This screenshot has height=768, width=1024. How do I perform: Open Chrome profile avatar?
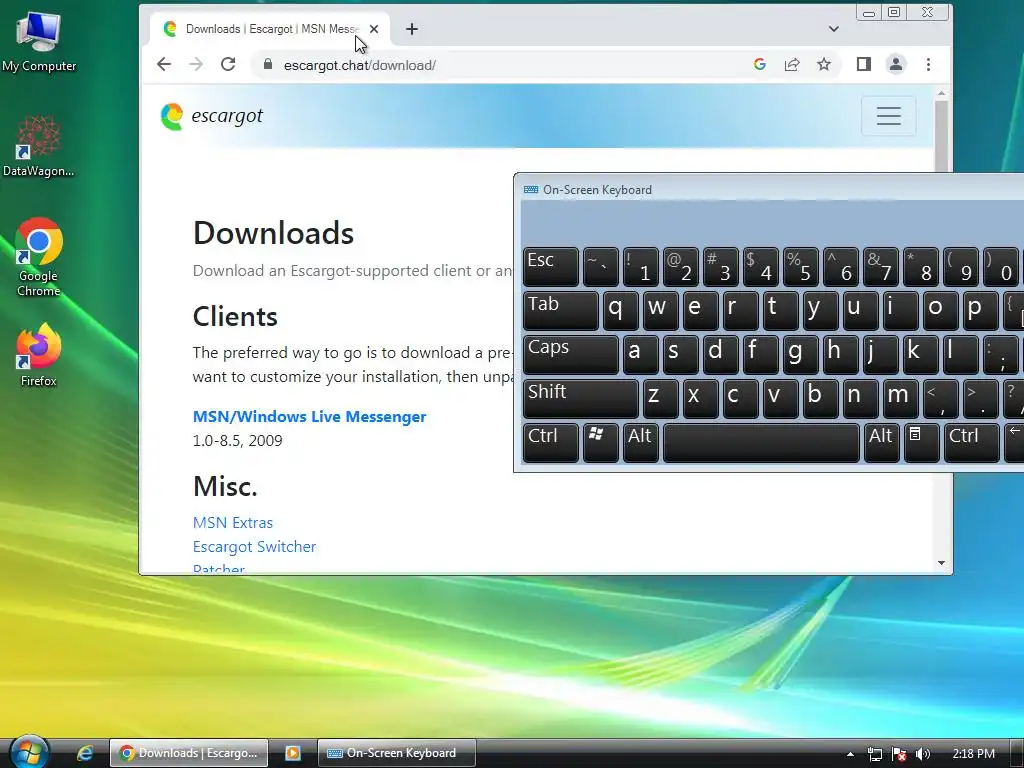pyautogui.click(x=896, y=64)
